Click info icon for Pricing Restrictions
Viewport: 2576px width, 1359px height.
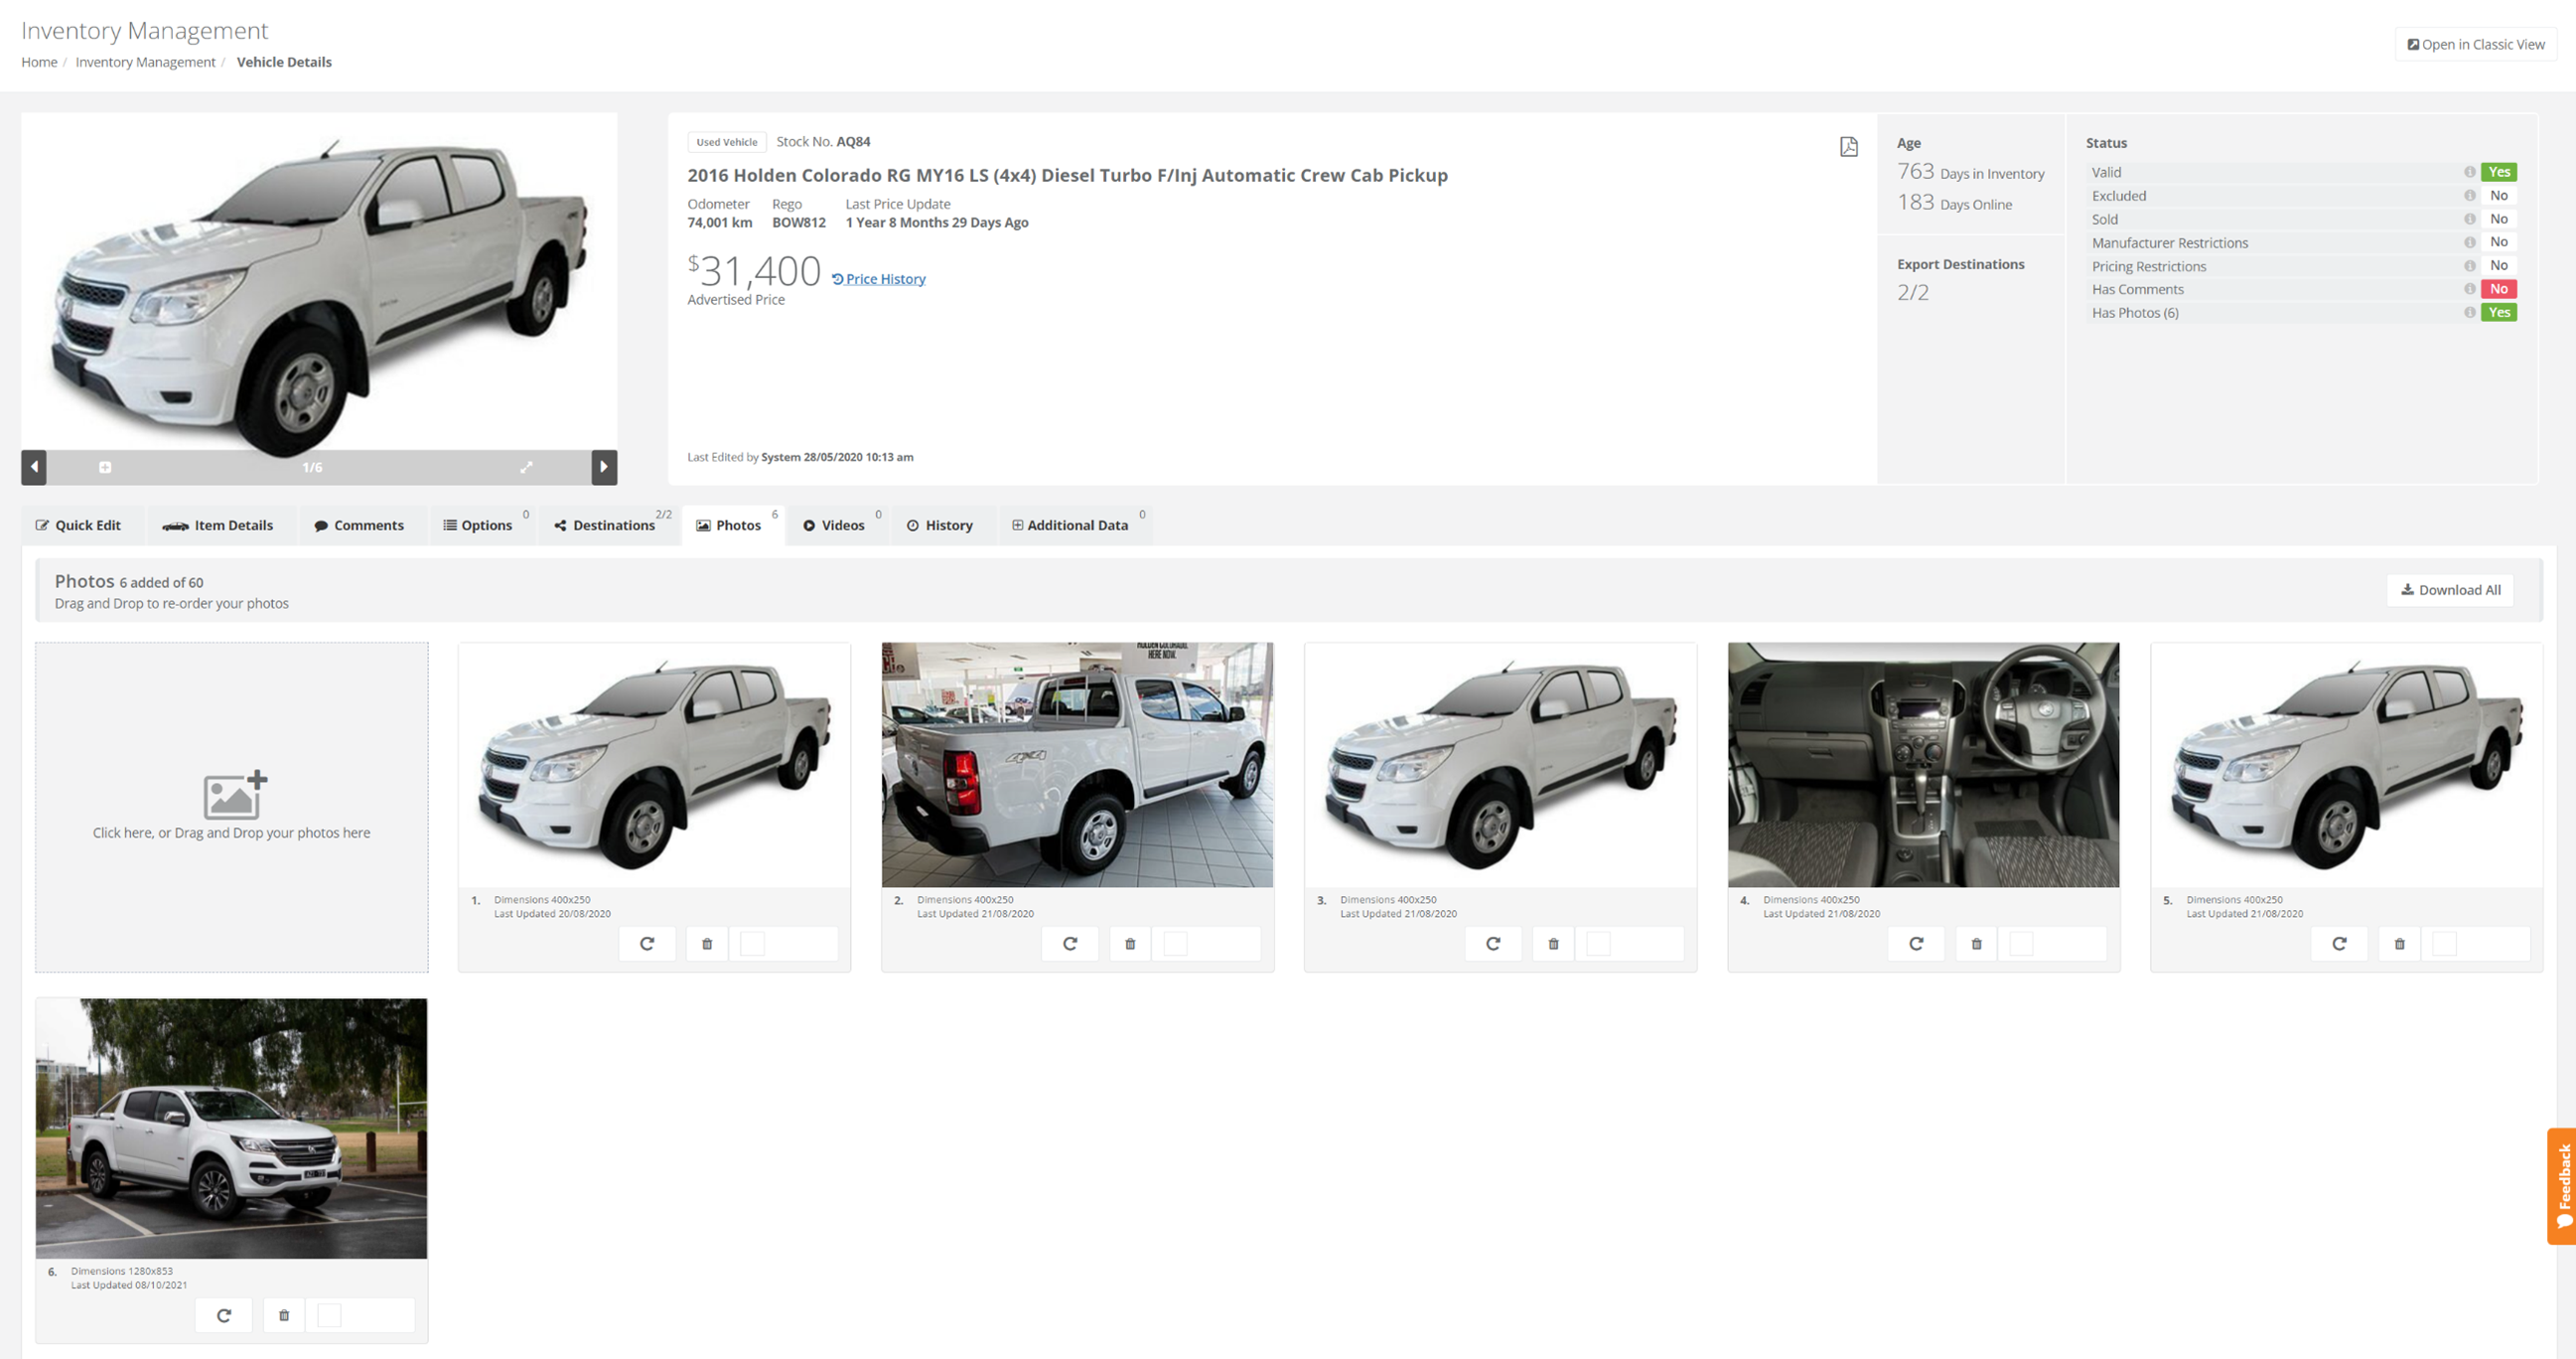coord(2469,266)
